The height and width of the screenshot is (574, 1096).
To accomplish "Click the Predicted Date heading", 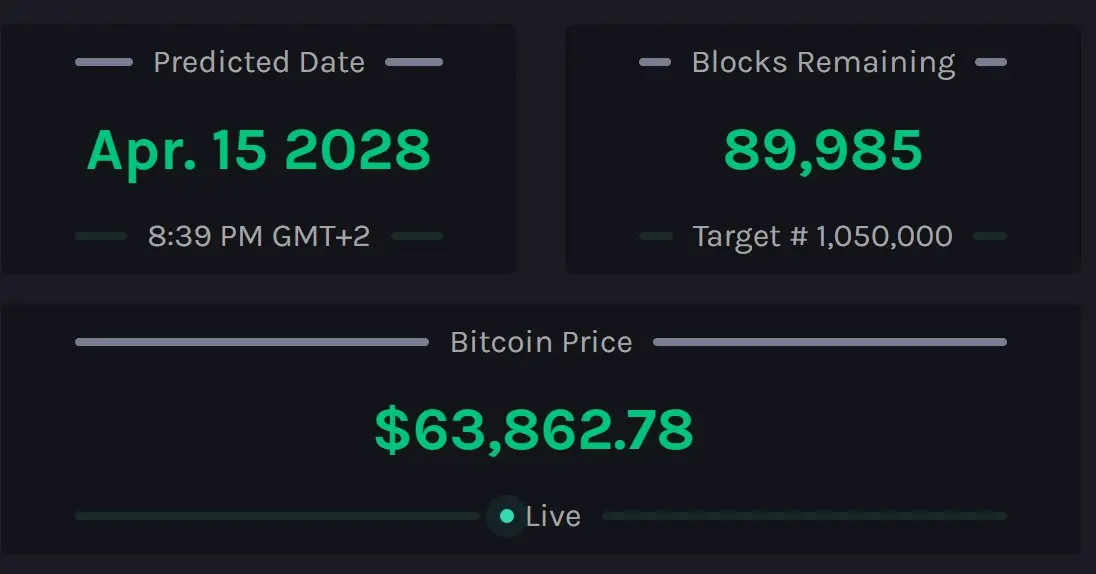I will click(259, 62).
